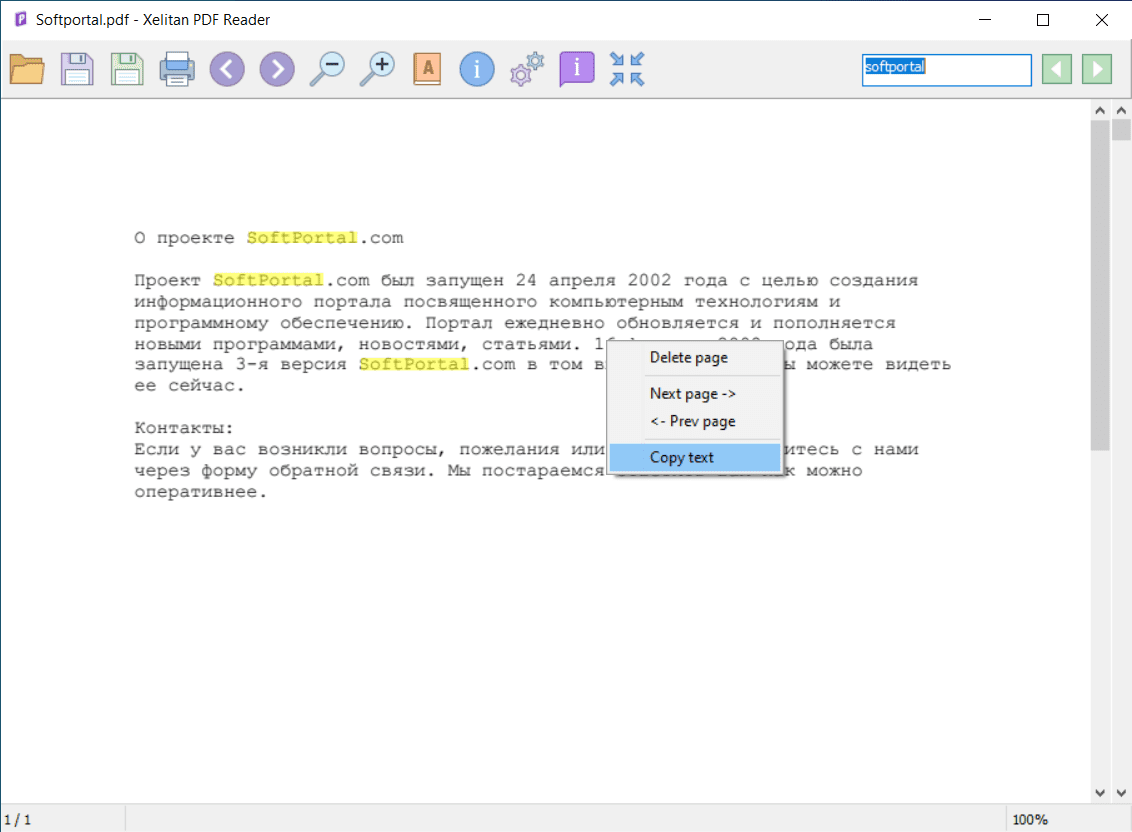Click the outer scrollbar down arrow

click(x=1121, y=792)
